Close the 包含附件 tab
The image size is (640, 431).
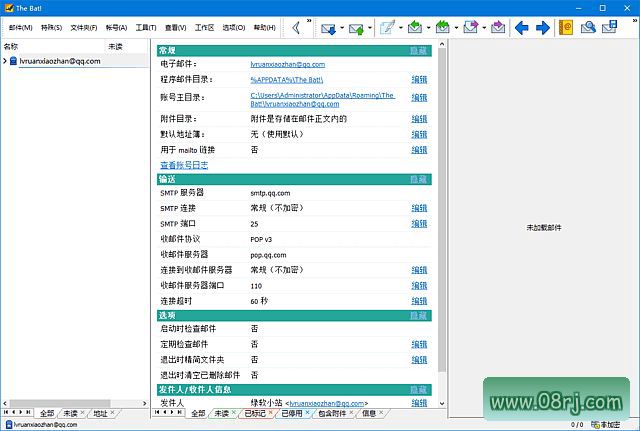(351, 413)
